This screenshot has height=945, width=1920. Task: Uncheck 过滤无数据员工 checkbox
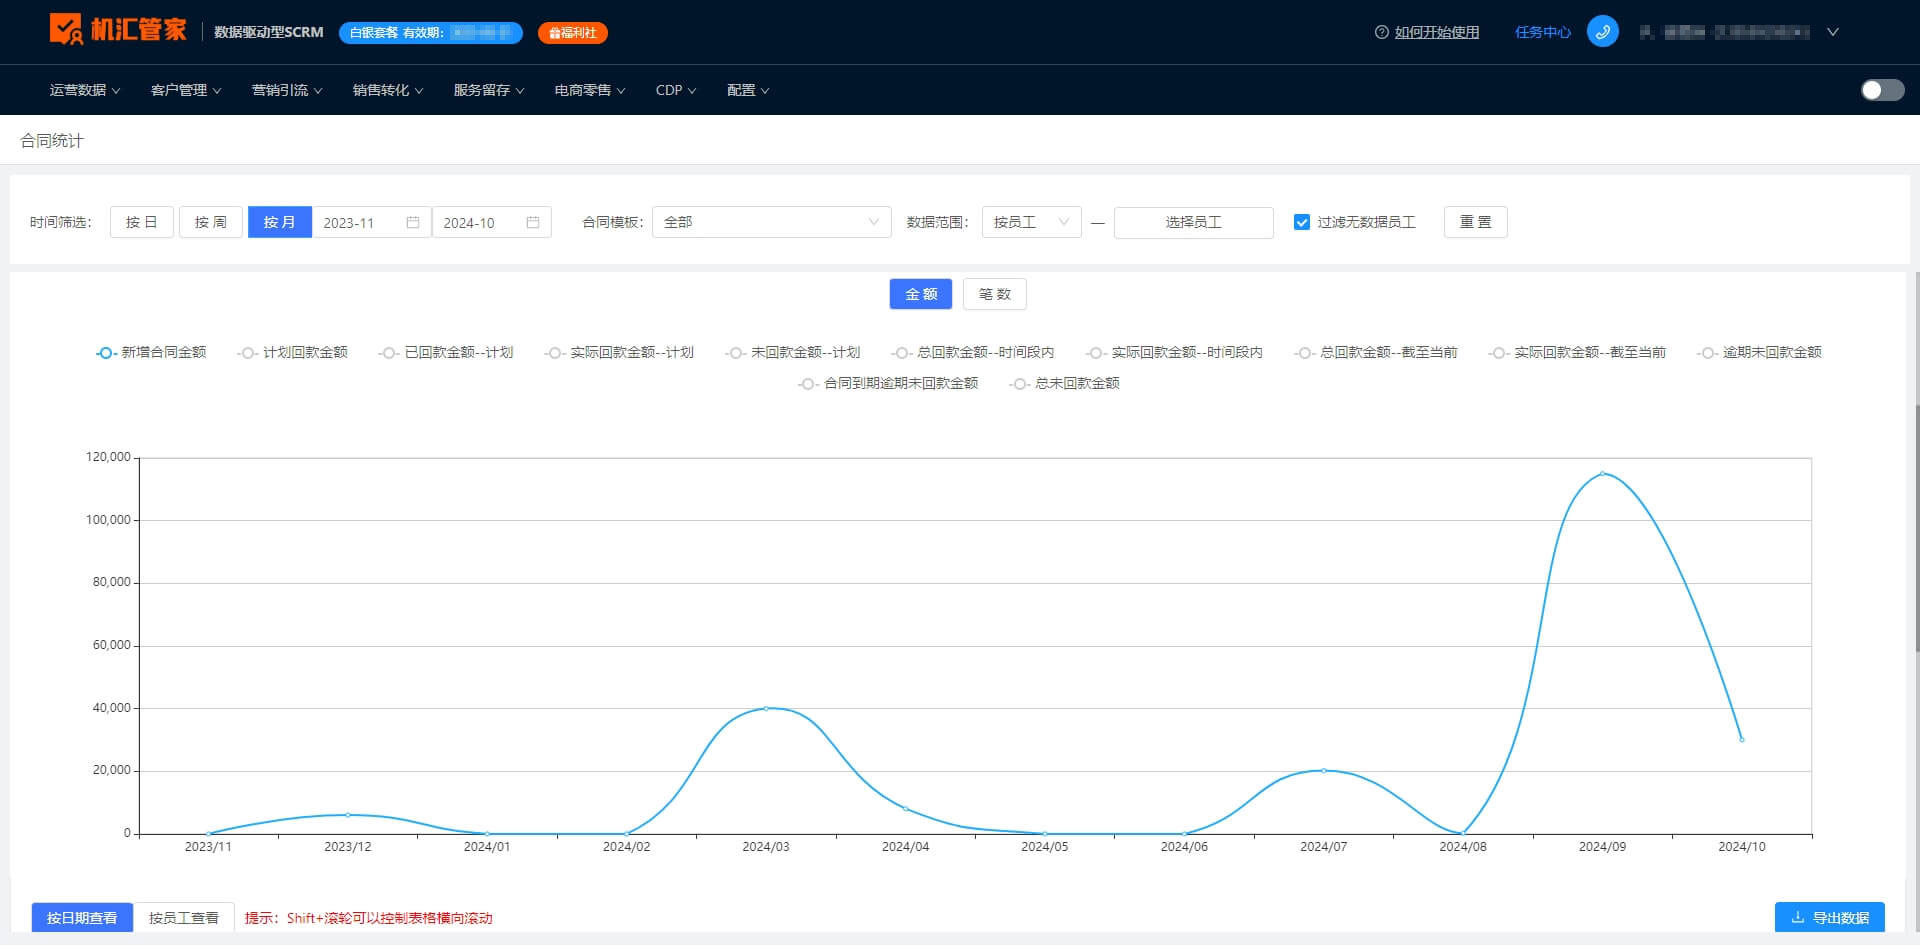1301,222
